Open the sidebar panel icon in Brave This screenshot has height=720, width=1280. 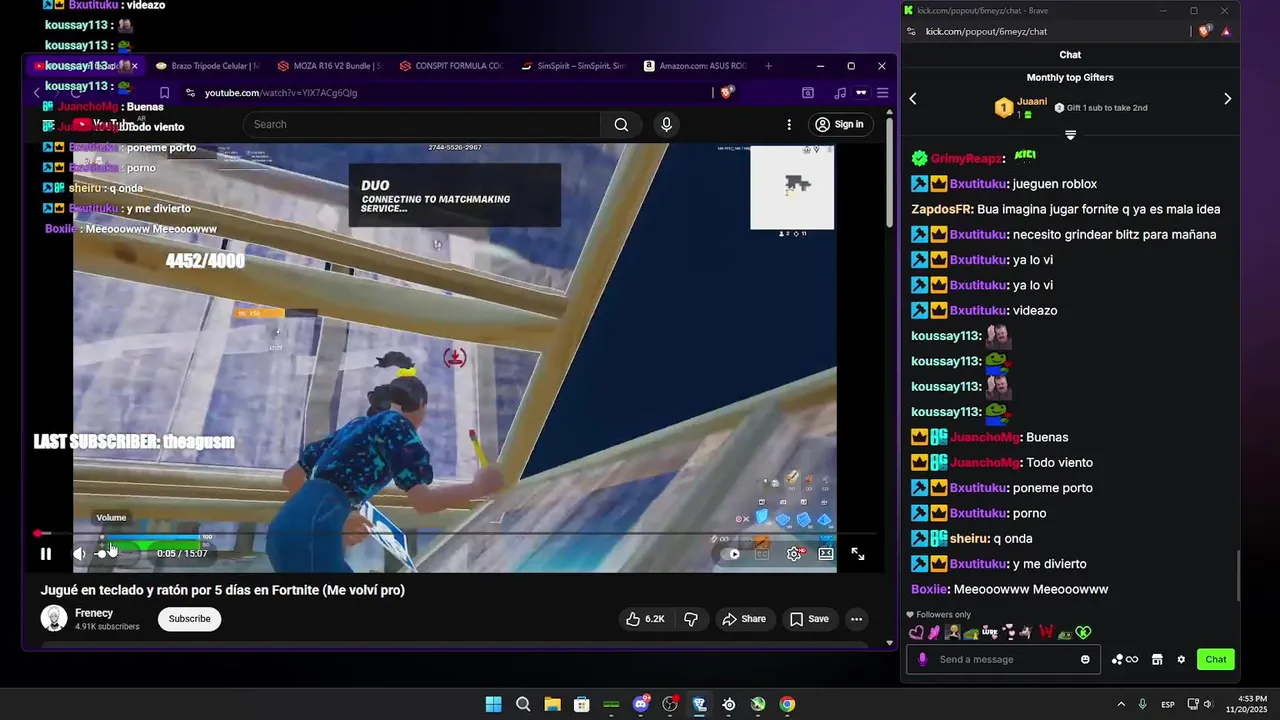pos(808,93)
